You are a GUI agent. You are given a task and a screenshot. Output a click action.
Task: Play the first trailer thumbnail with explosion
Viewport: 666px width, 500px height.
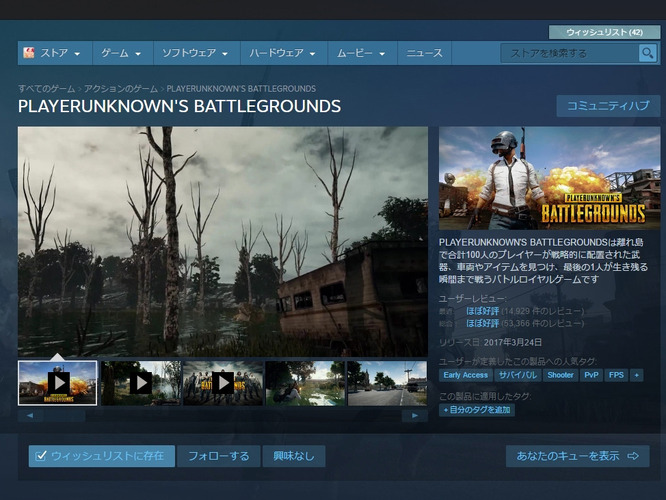(x=58, y=383)
